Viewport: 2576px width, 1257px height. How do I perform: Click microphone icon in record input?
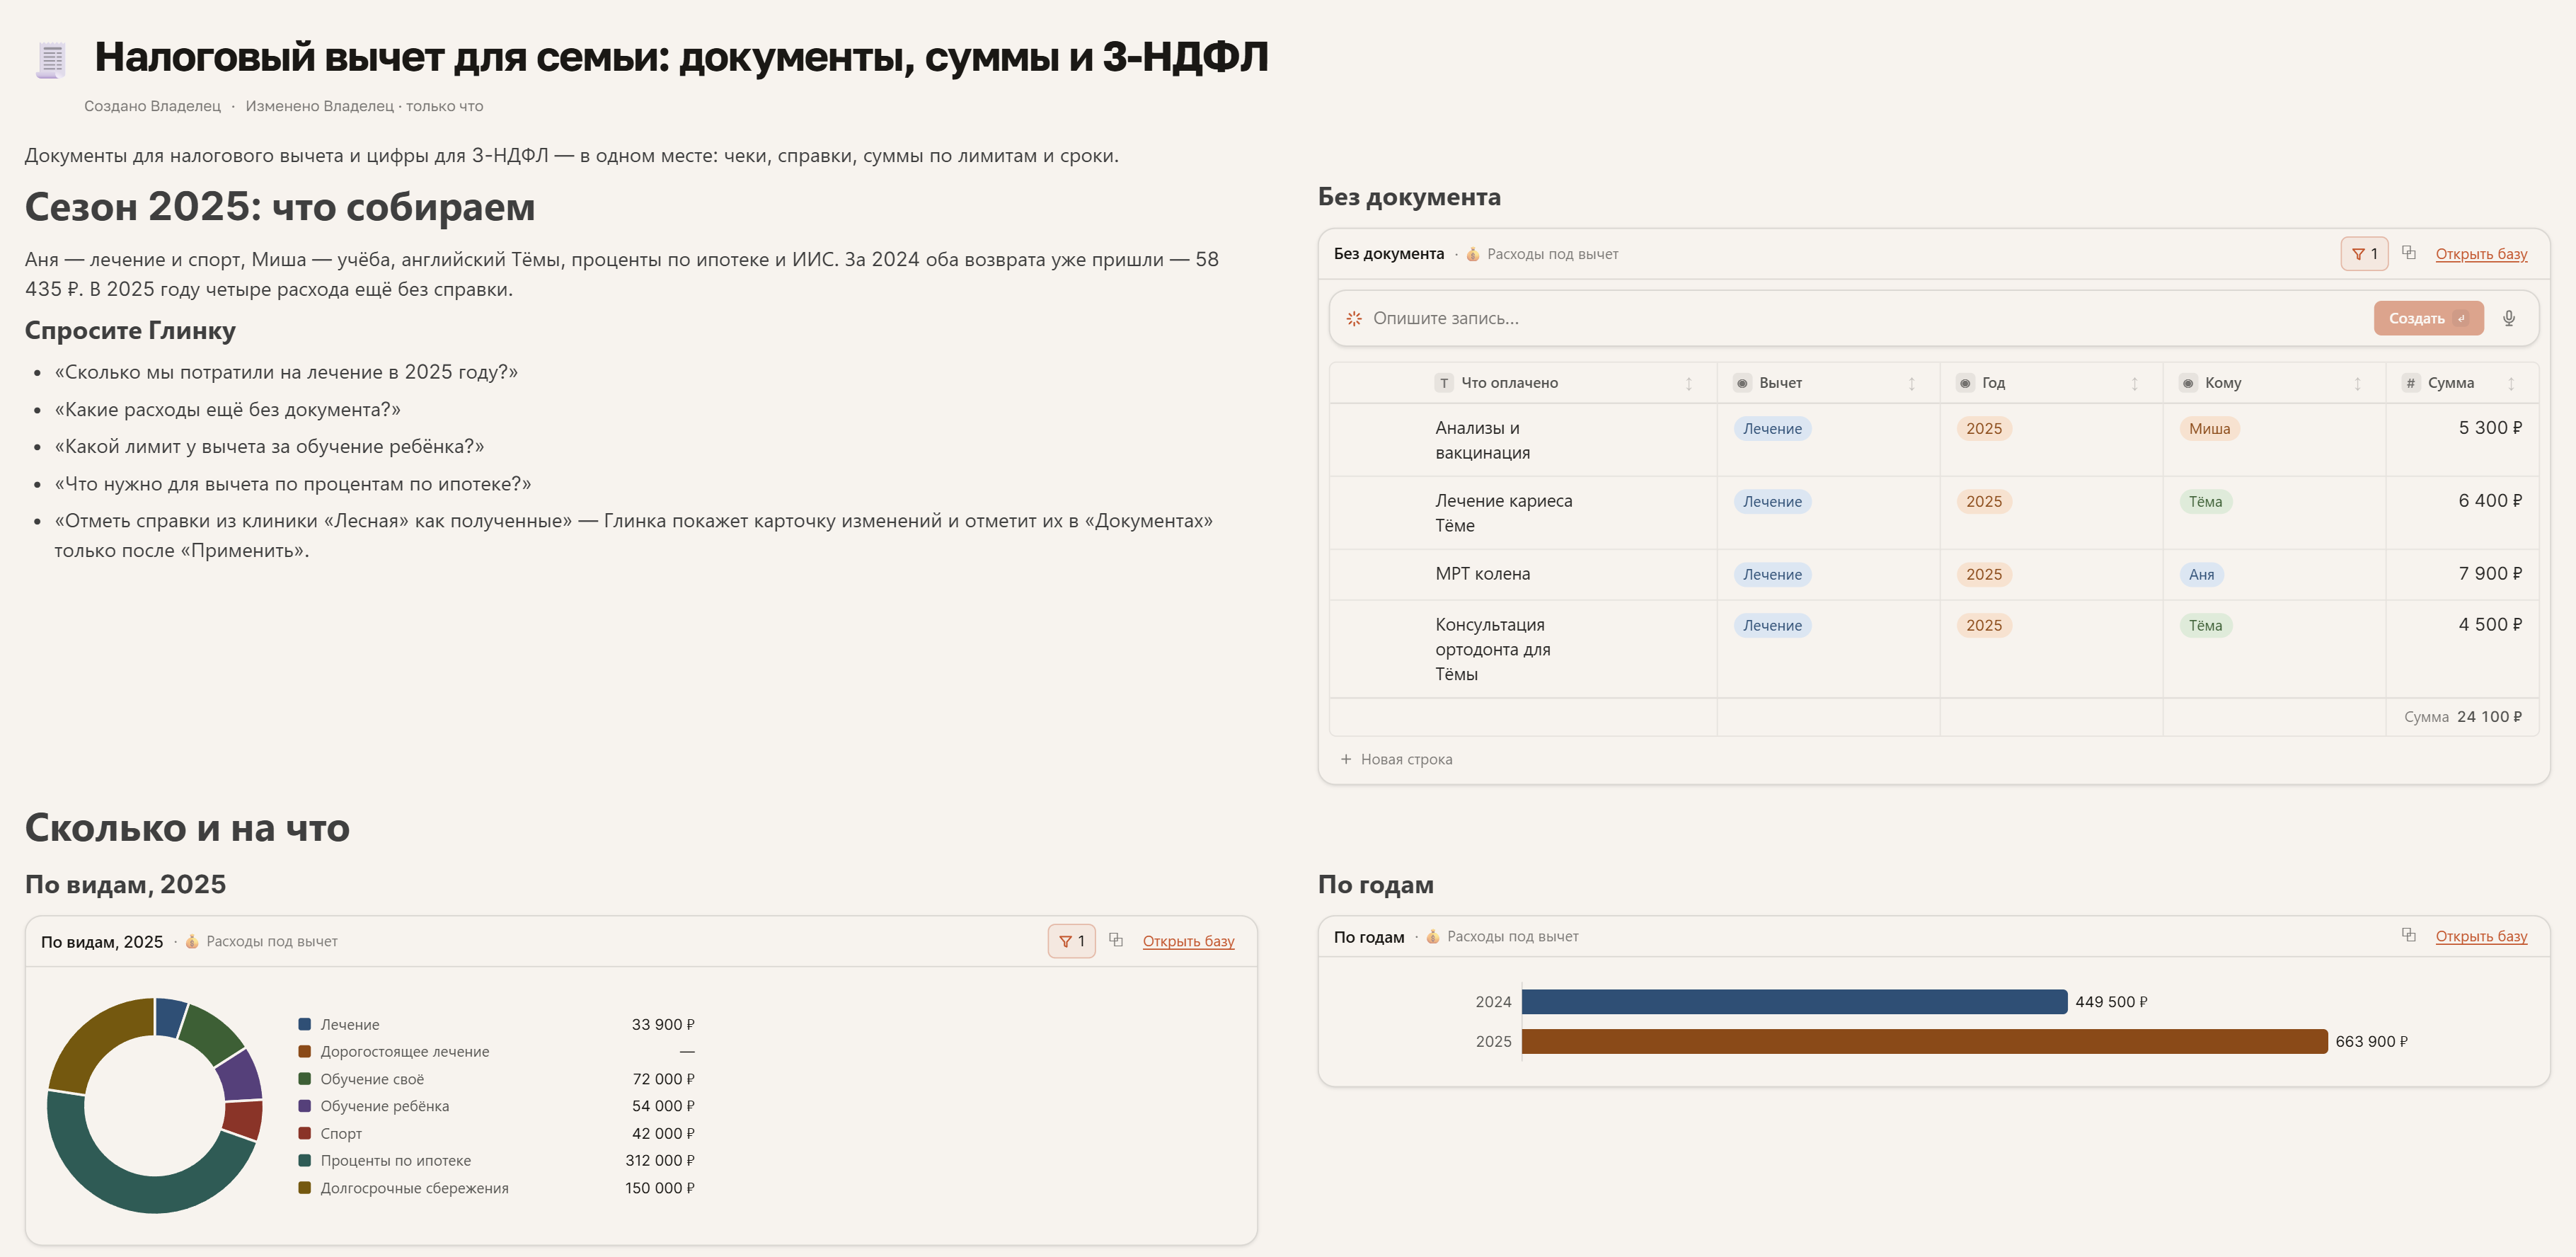pos(2509,318)
